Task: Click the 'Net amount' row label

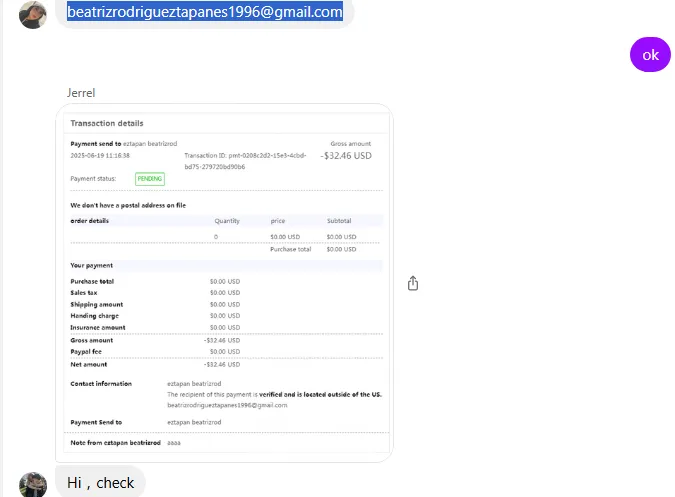Action: coord(89,364)
